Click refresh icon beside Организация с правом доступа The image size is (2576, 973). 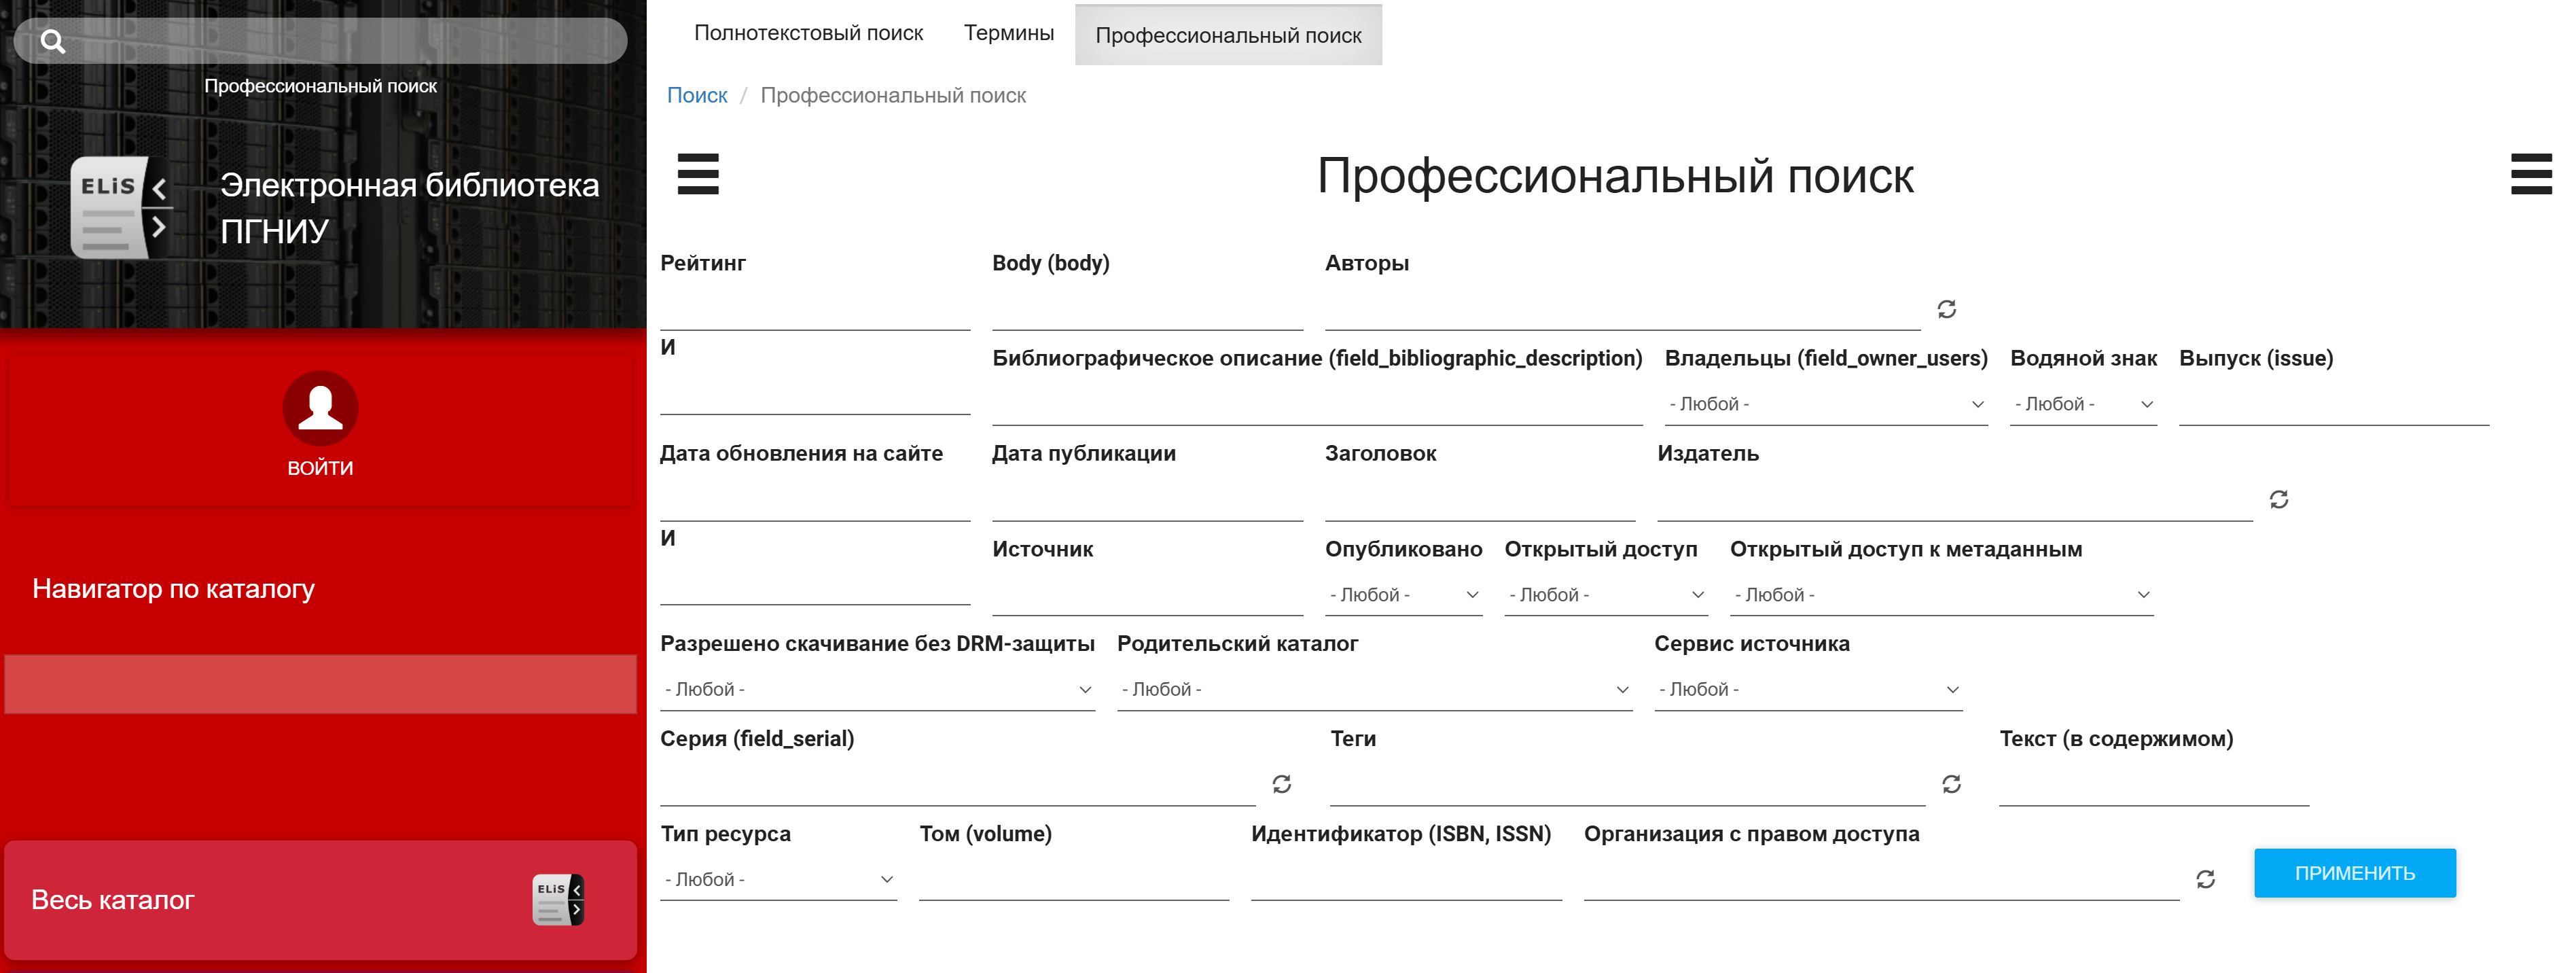tap(2205, 879)
